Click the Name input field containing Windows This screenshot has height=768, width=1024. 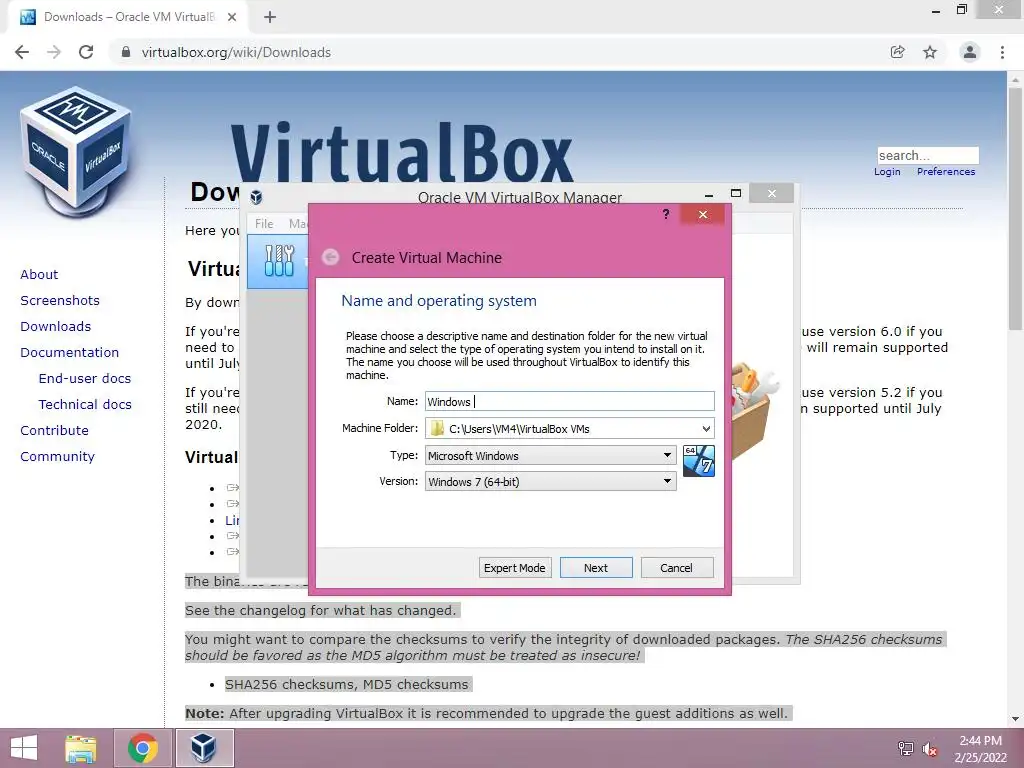tap(569, 401)
